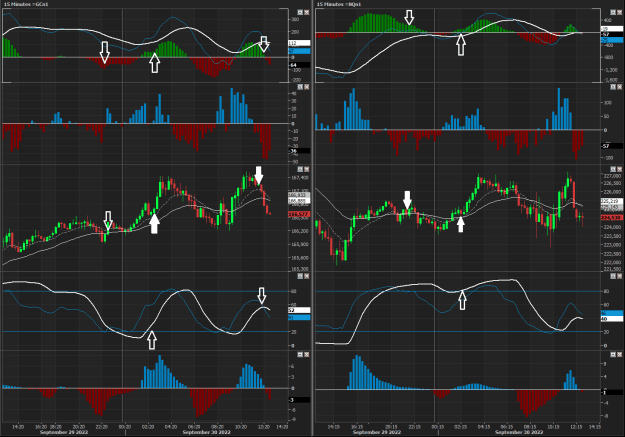Click the '15 Minutes =NQn1' chart title
The width and height of the screenshot is (625, 437).
point(338,4)
